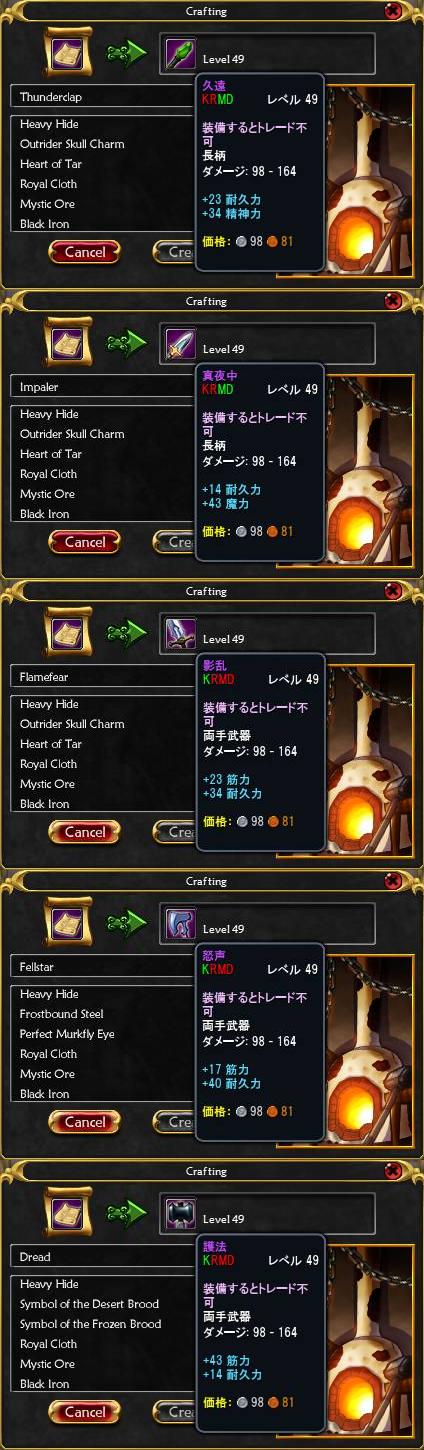
Task: Click the green polearm result icon for Thunderclap
Action: 180,53
